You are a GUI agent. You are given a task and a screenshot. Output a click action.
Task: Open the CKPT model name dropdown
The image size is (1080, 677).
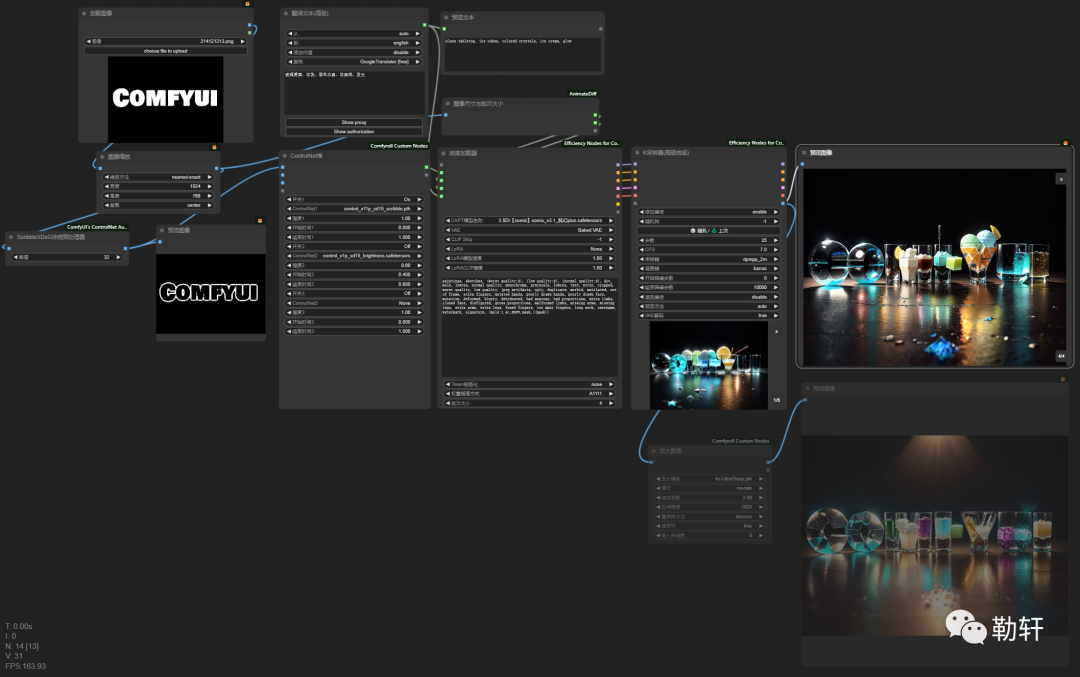click(x=529, y=220)
